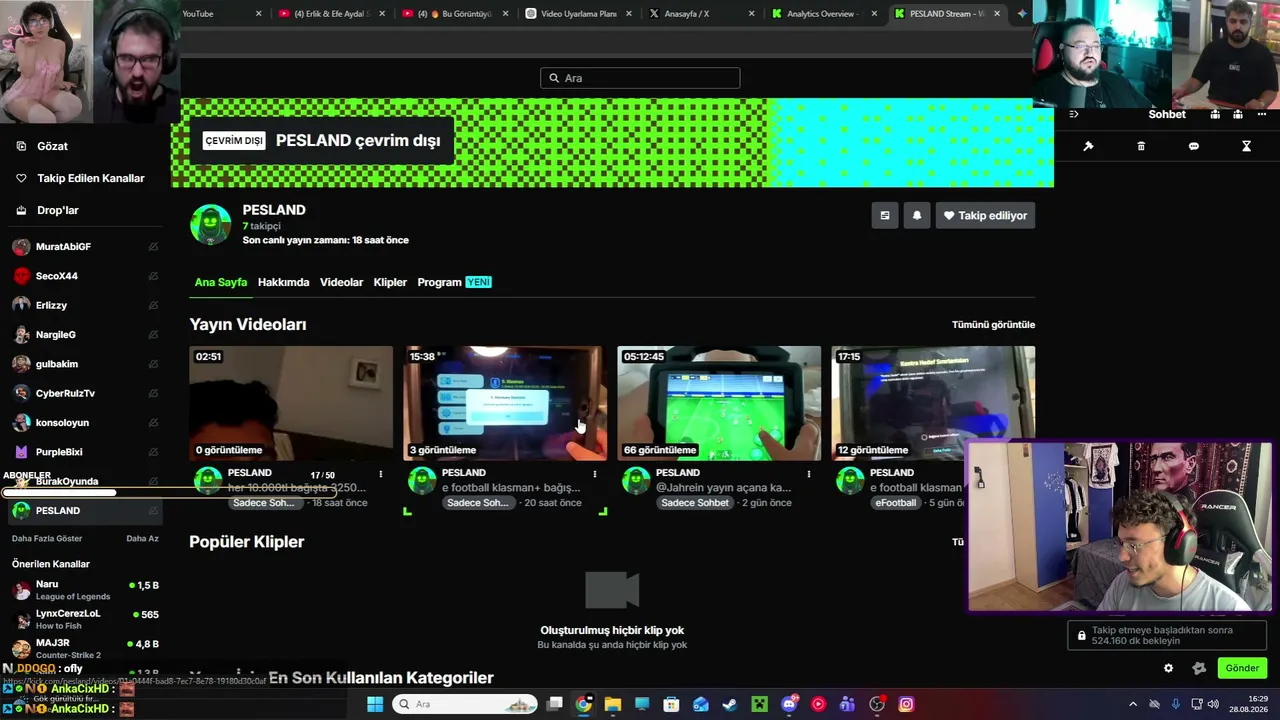Open Steam from the taskbar

coord(730,704)
